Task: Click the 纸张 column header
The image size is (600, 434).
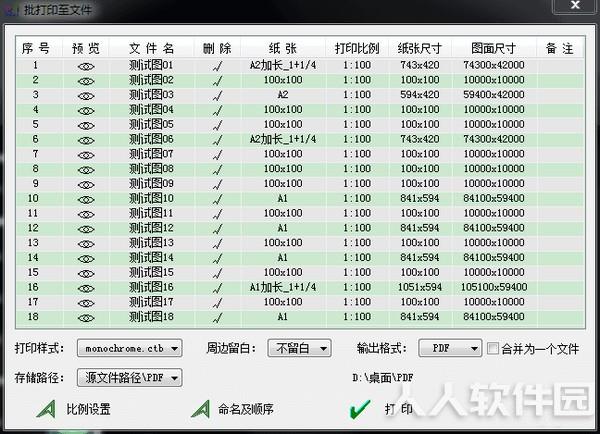Action: point(283,48)
